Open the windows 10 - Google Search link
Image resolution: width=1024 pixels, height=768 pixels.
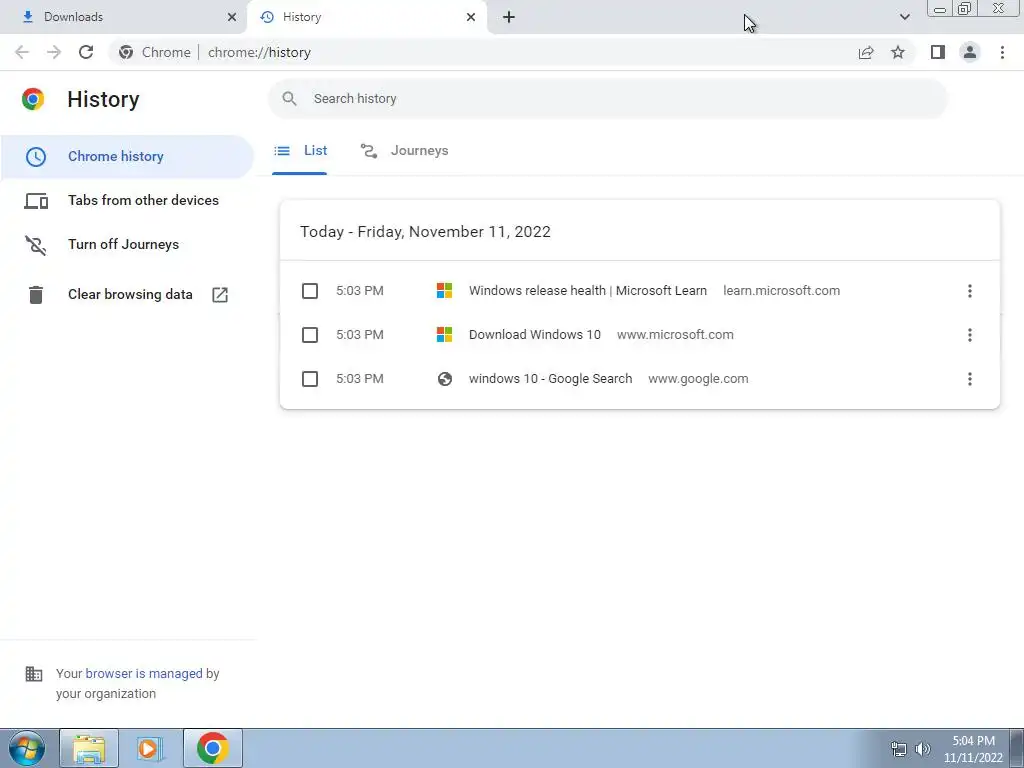[551, 379]
